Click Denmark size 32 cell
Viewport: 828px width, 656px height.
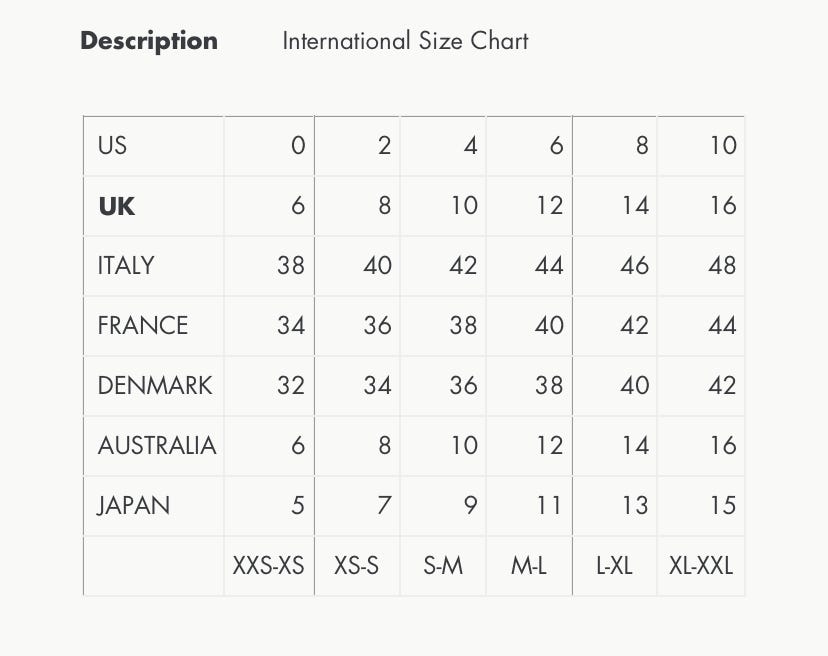click(x=290, y=386)
